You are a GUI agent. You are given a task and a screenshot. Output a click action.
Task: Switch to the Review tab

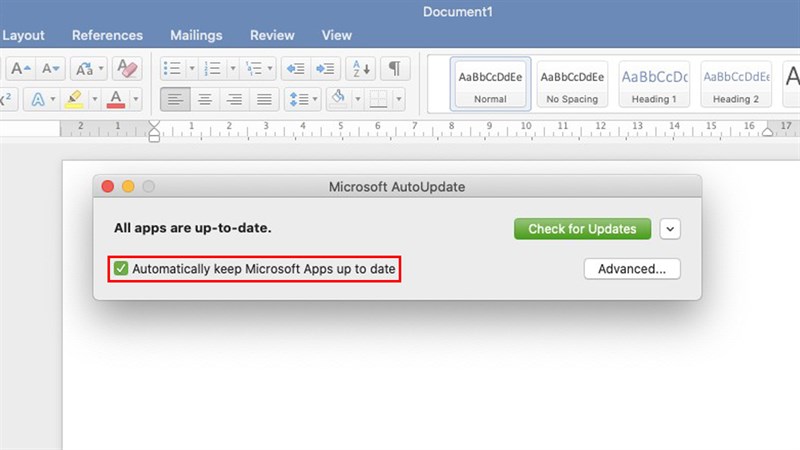(272, 35)
